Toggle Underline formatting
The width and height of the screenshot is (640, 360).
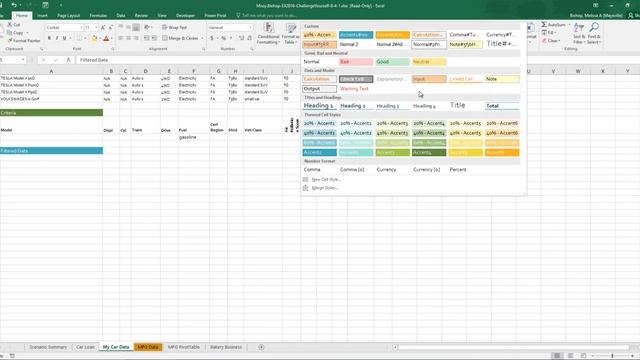coord(64,38)
